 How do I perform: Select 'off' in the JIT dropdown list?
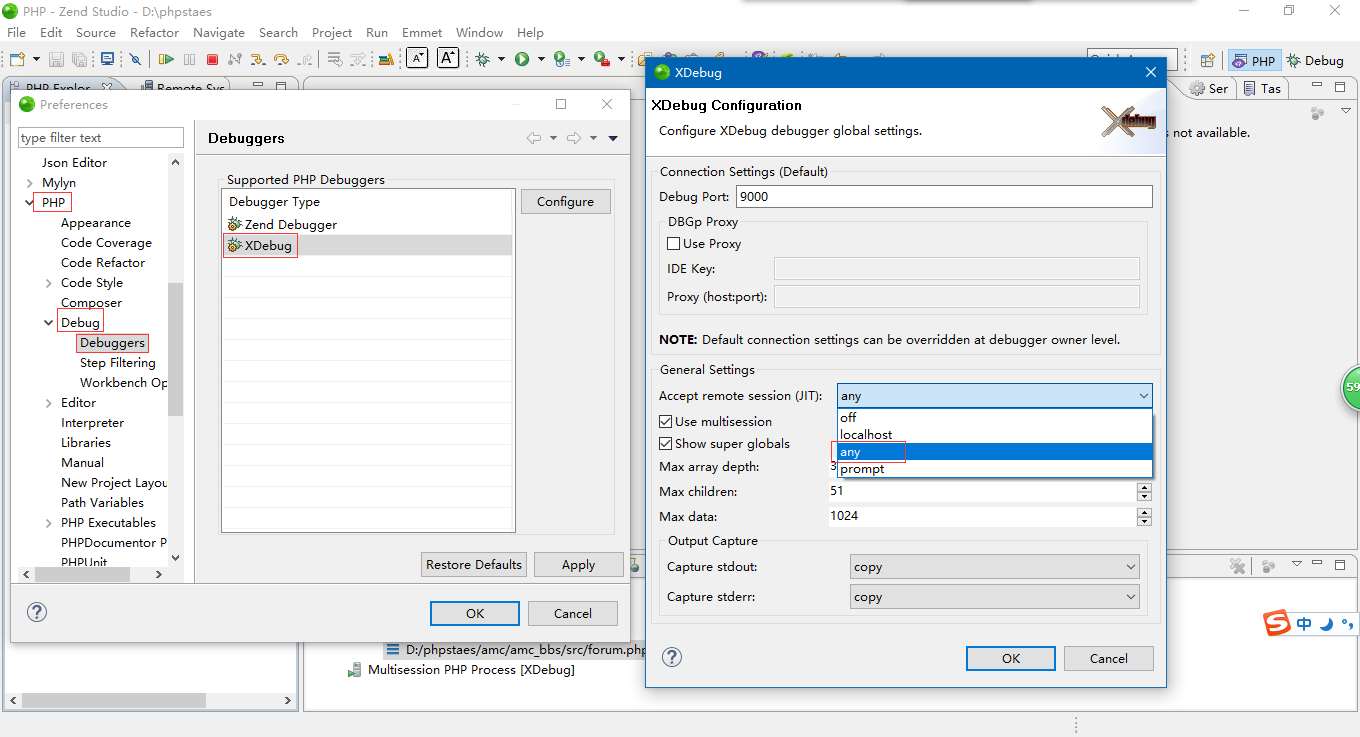coord(994,417)
